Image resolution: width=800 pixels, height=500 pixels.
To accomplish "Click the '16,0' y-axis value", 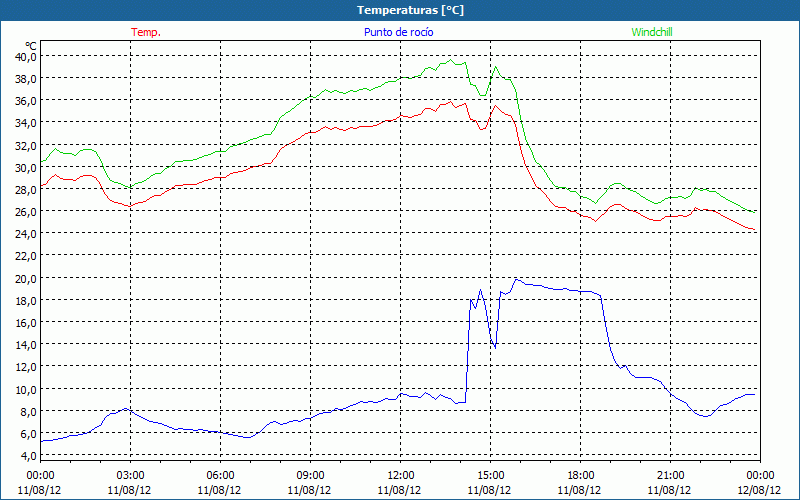I will [x=26, y=322].
